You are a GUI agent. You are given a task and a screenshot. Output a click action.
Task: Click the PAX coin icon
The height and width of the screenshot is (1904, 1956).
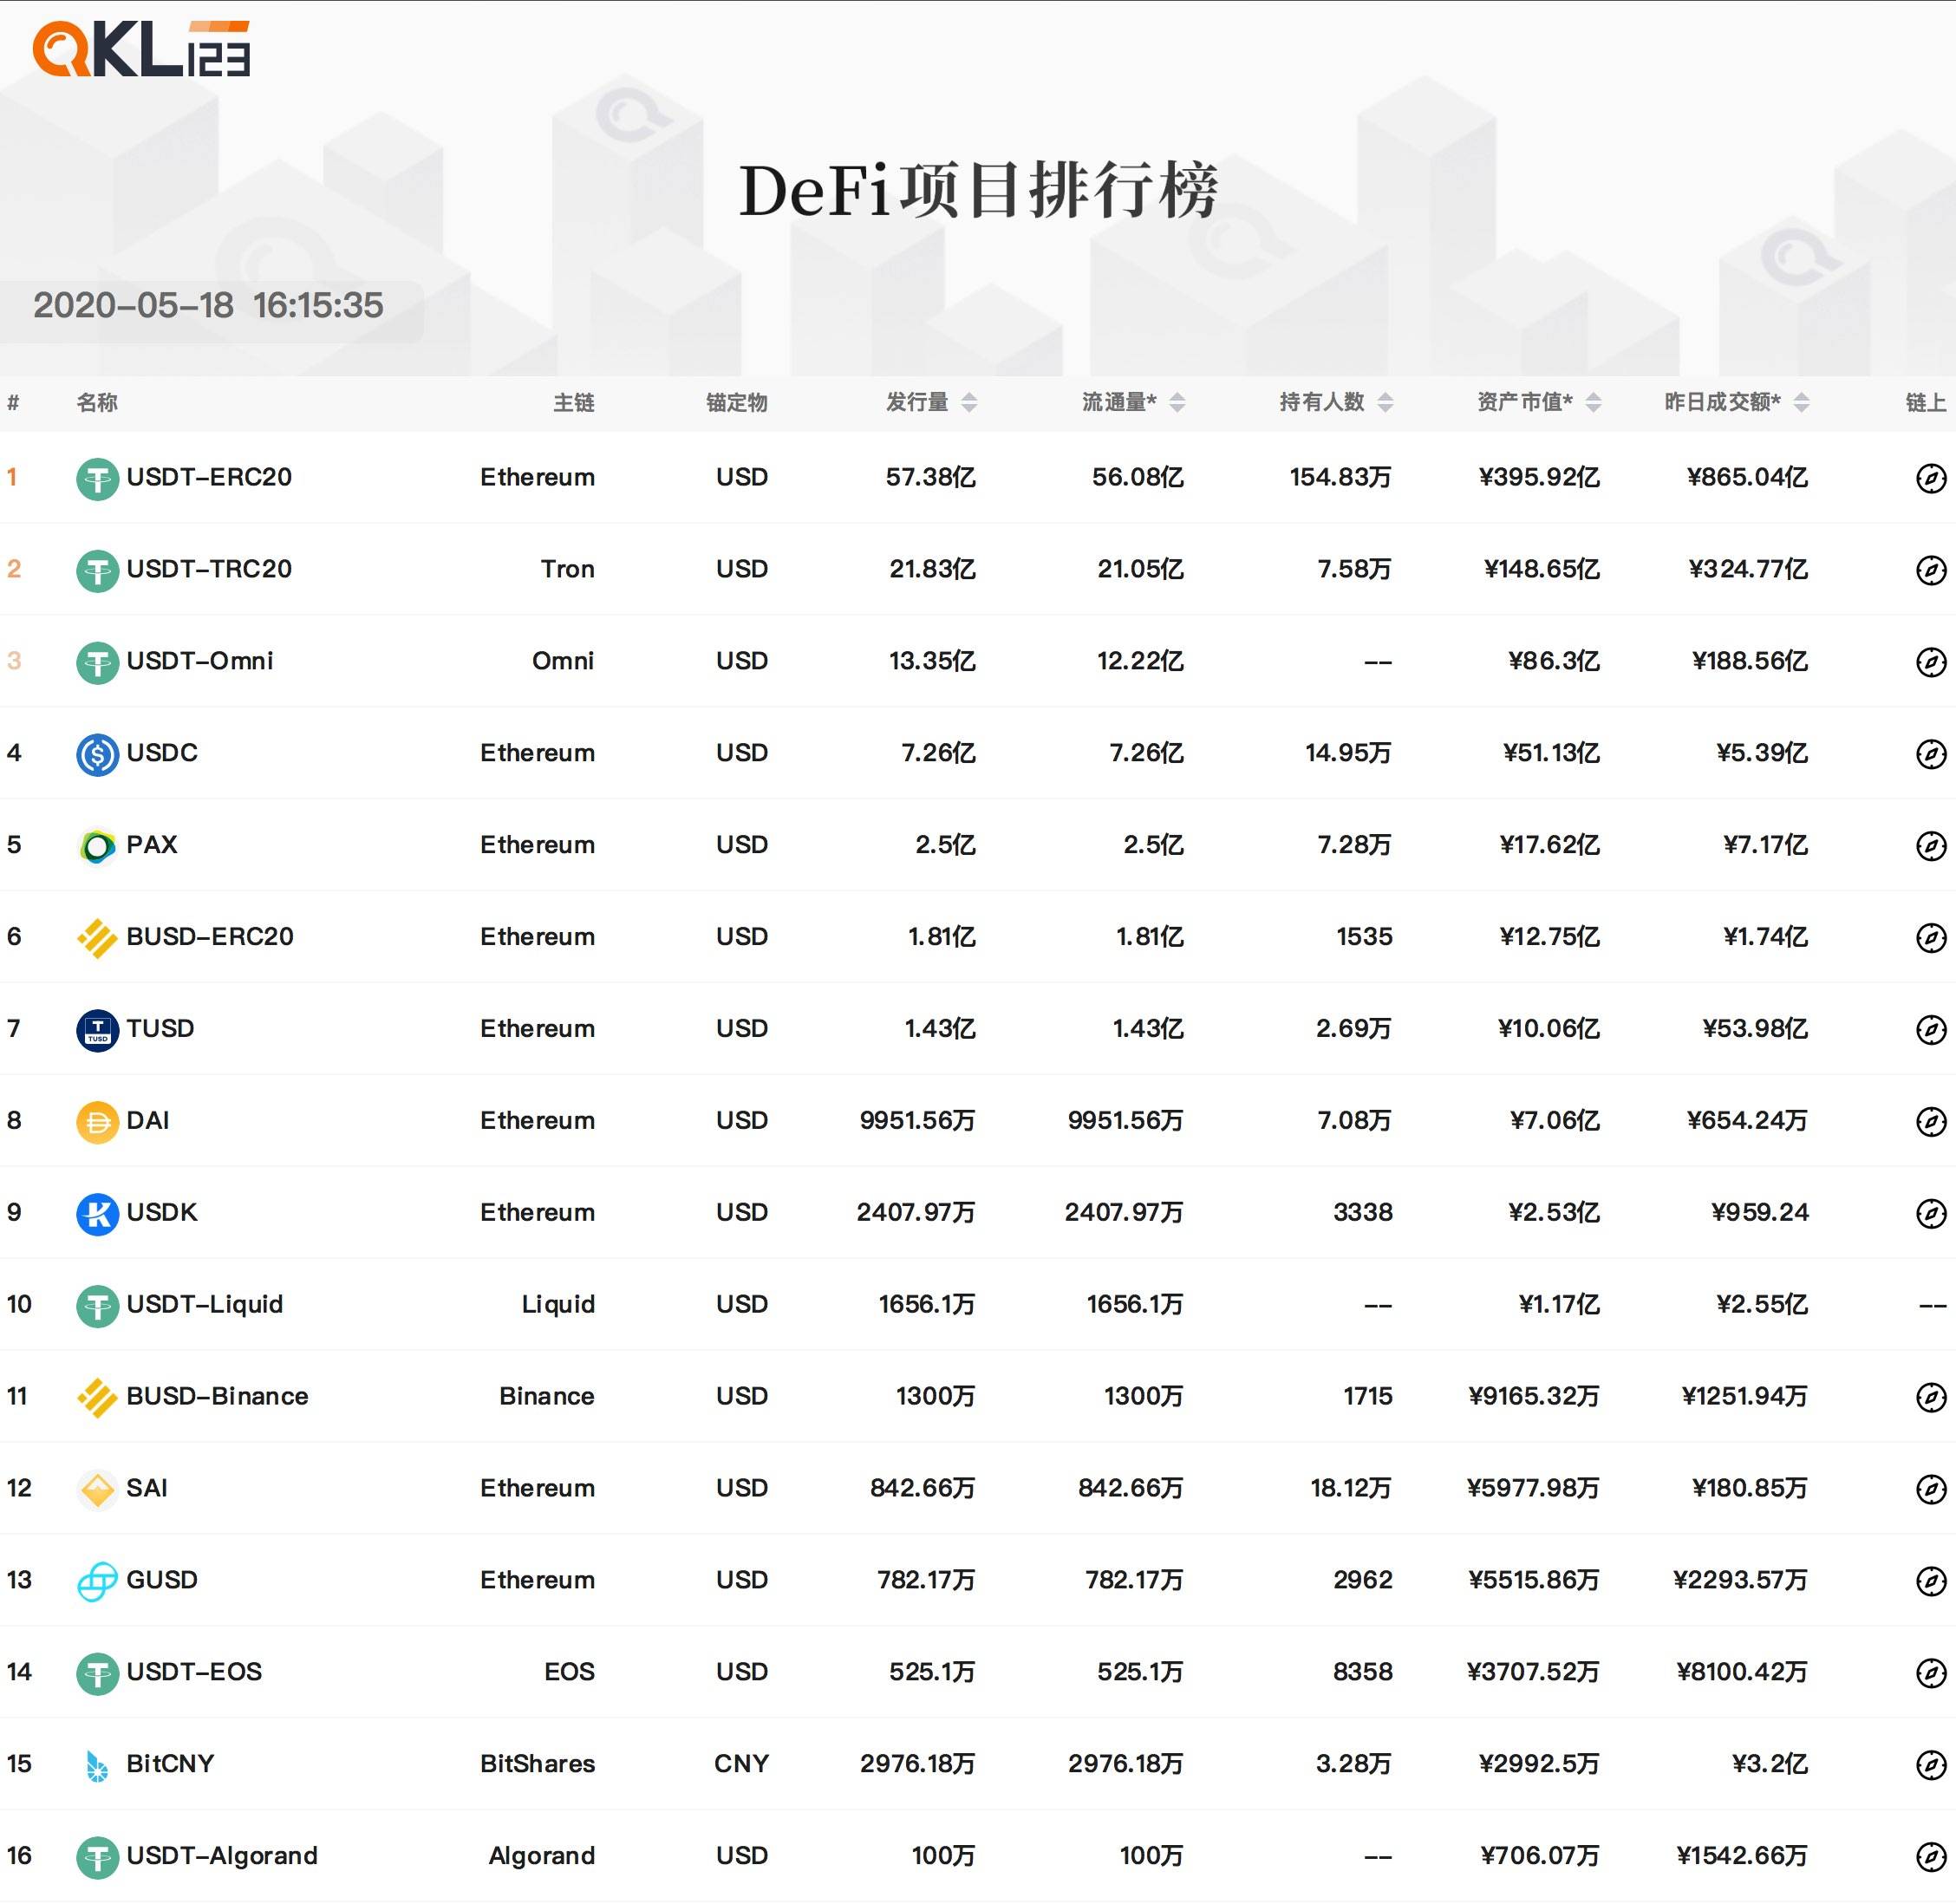point(97,846)
